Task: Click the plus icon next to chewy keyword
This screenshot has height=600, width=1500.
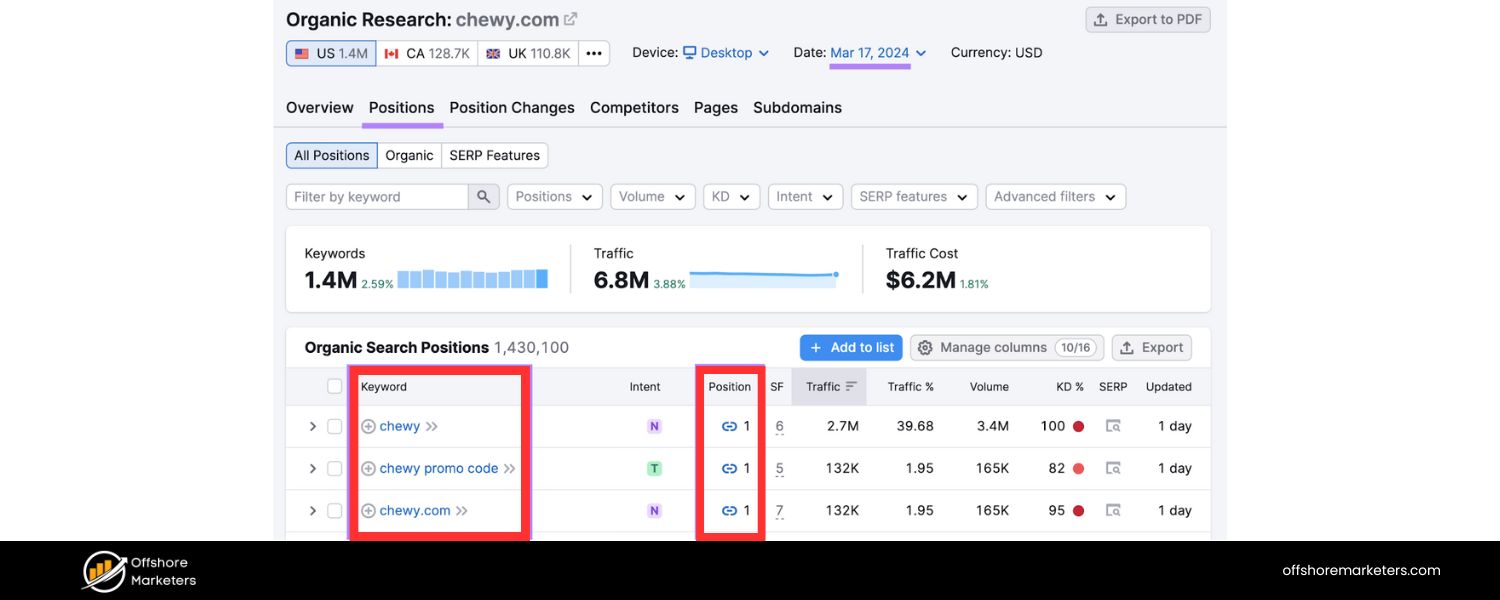Action: (x=368, y=426)
